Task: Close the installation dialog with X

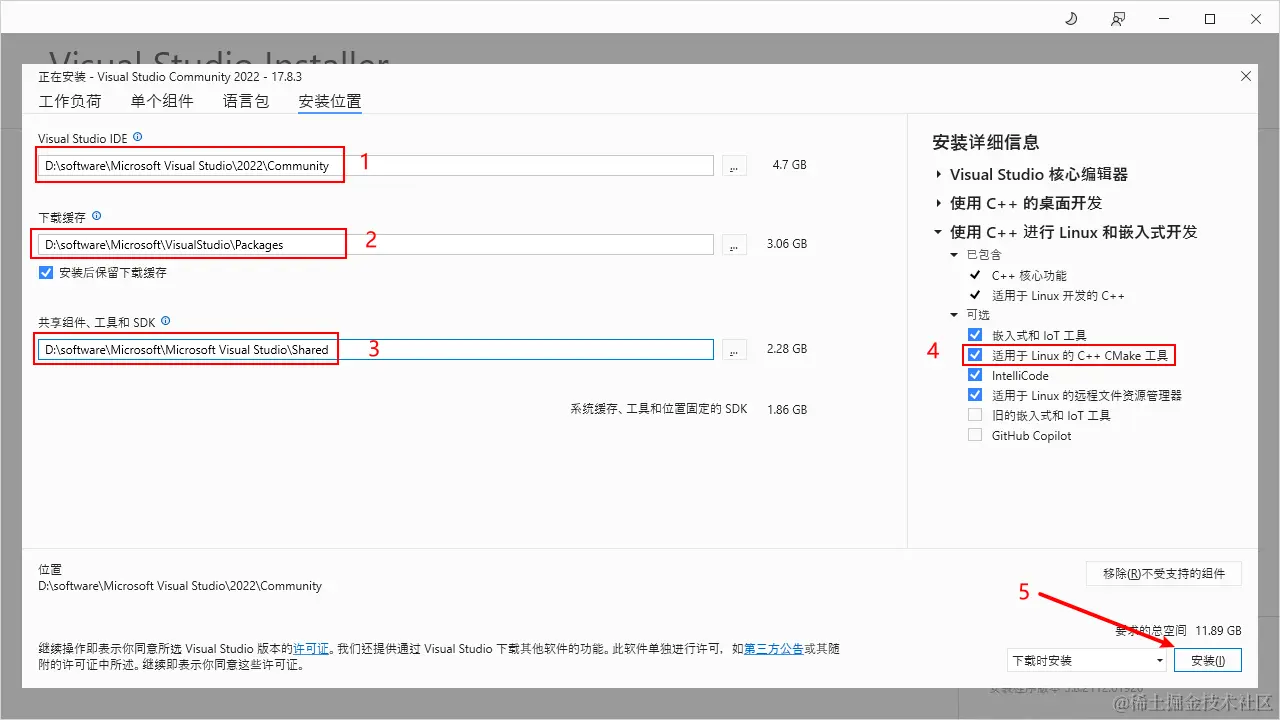Action: point(1245,76)
